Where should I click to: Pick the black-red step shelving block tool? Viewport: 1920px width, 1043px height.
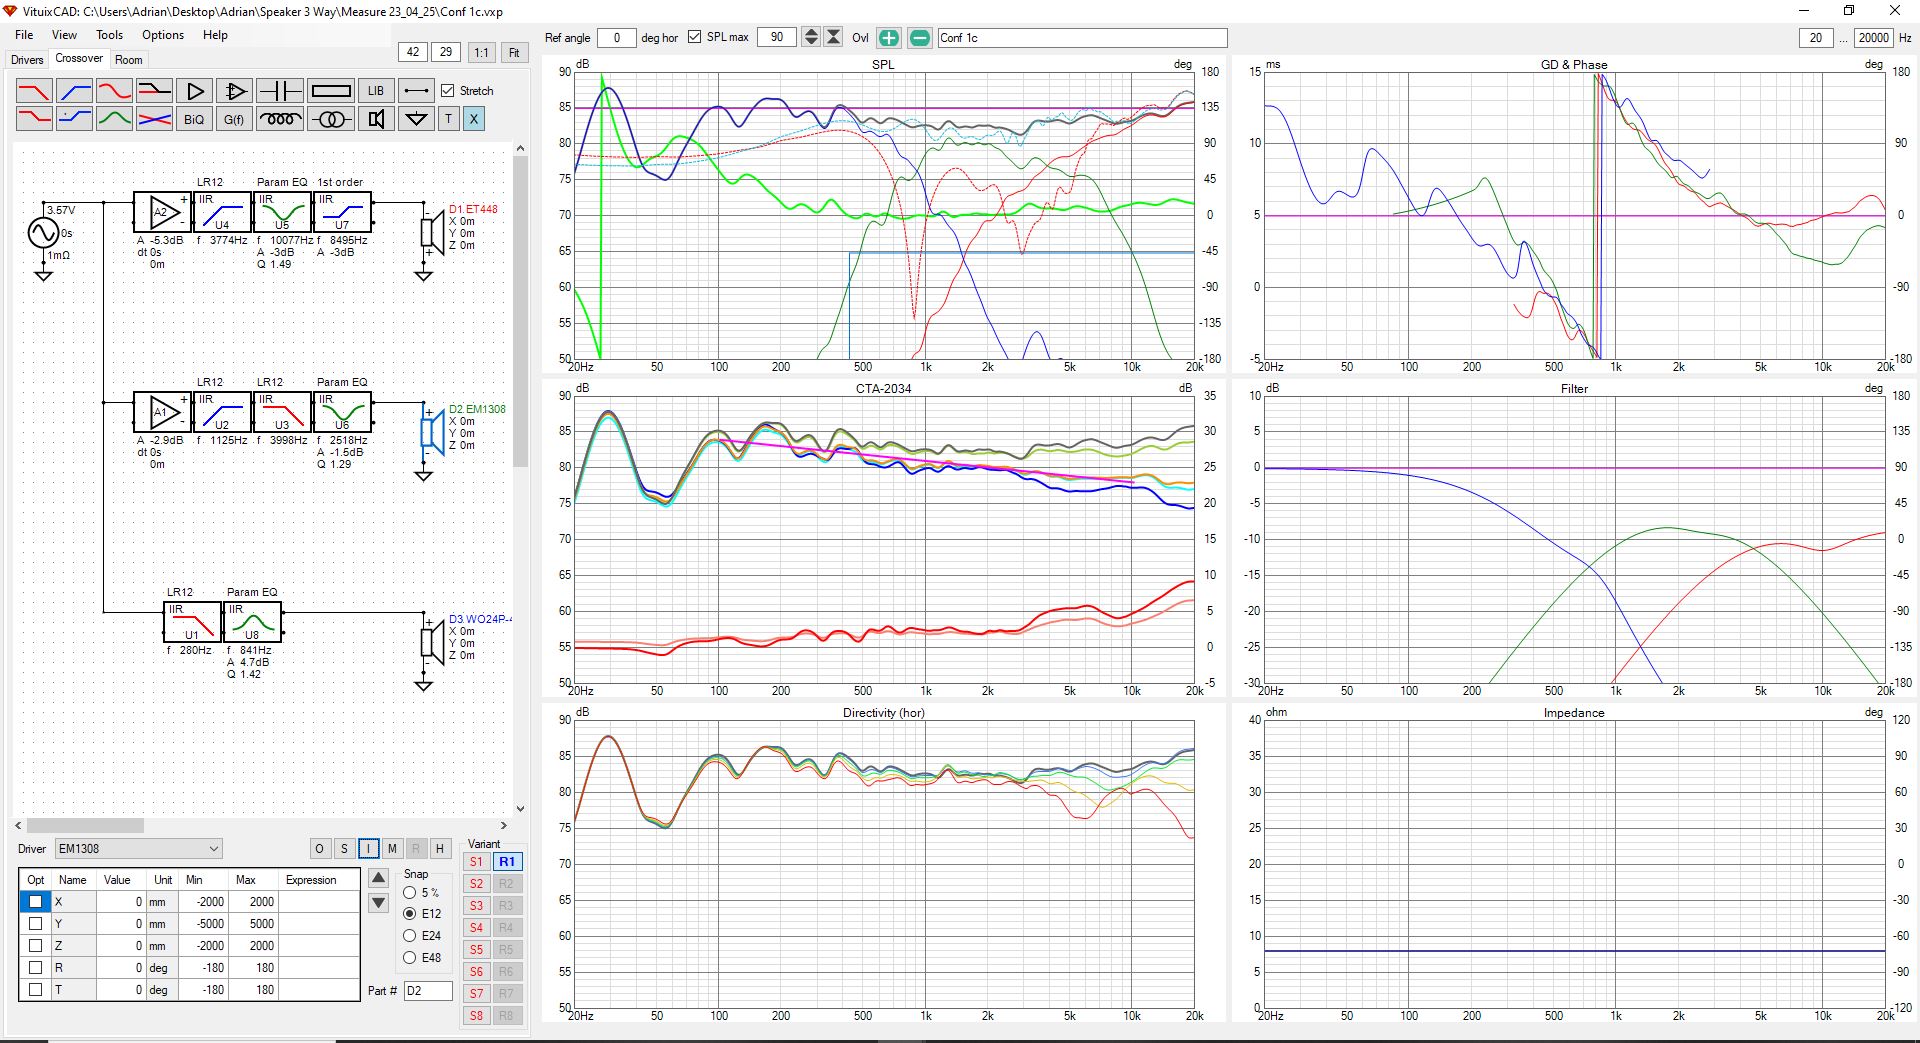tap(154, 91)
